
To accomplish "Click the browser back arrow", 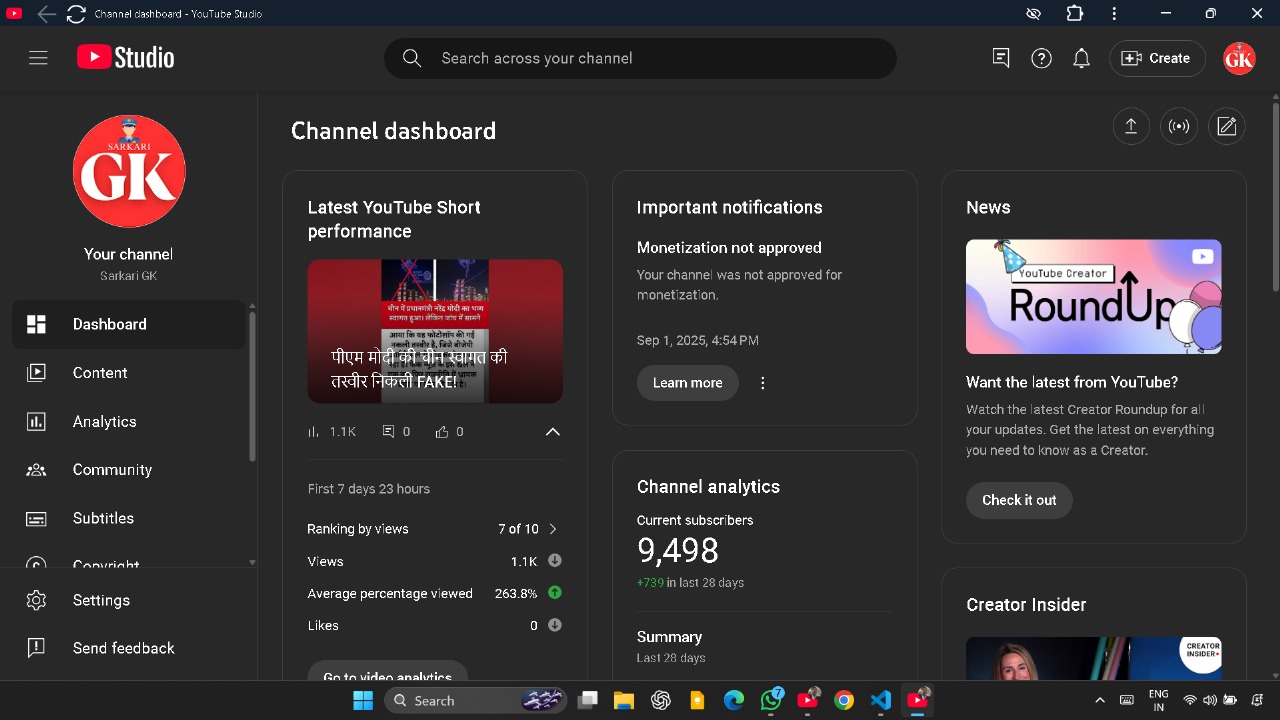I will click(x=46, y=14).
